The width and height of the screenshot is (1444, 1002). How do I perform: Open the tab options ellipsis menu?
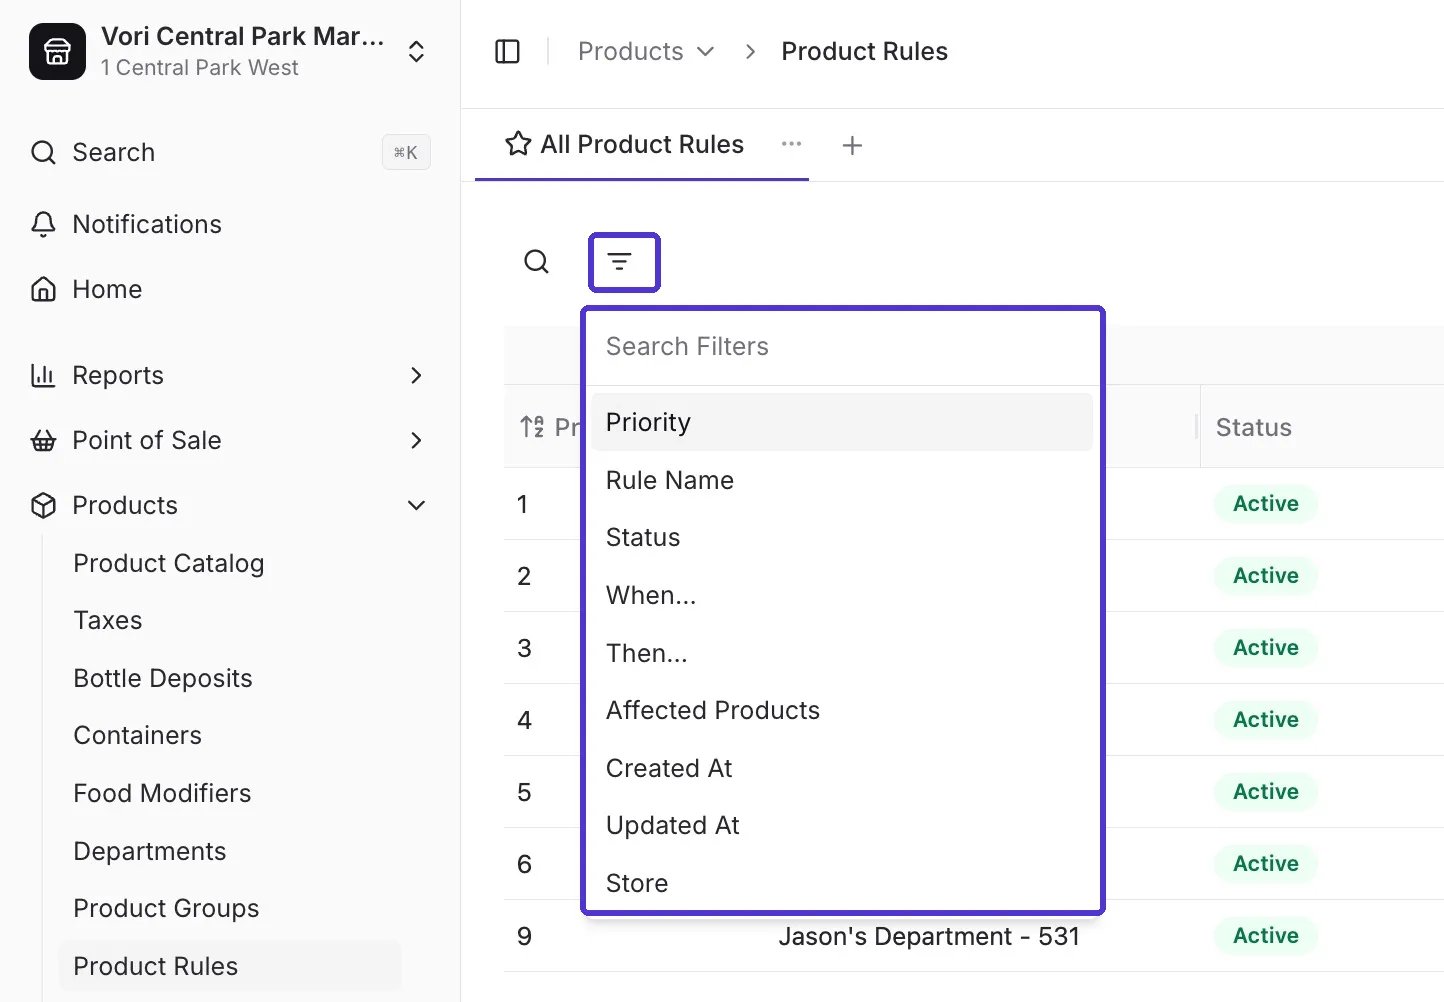coord(792,144)
